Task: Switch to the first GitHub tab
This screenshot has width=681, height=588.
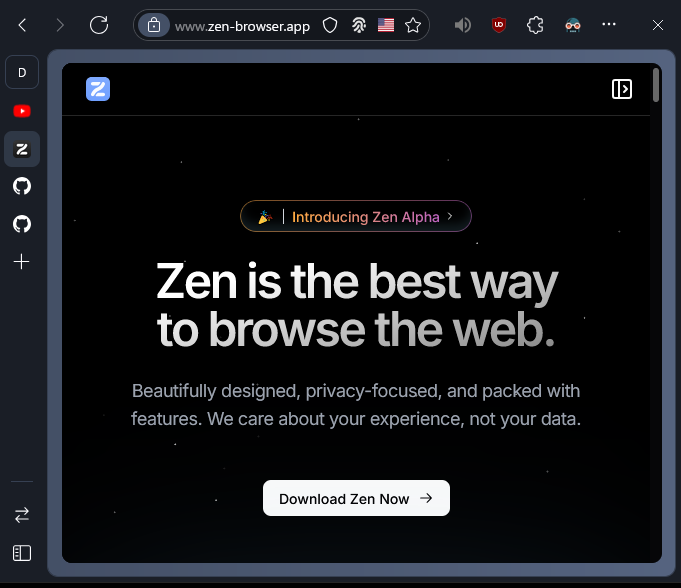Action: (22, 186)
